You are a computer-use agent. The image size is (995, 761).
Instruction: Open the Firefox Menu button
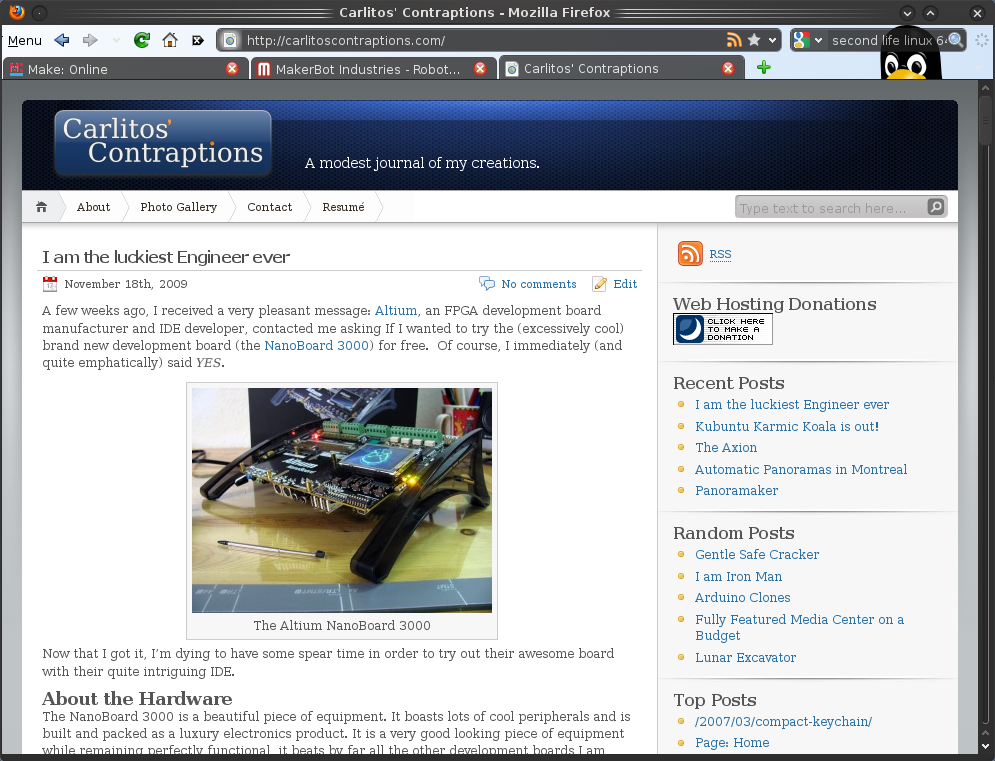pyautogui.click(x=25, y=41)
